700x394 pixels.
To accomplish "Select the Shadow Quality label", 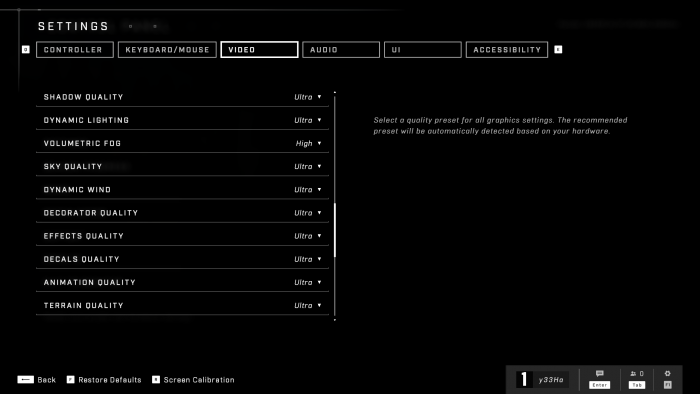I will coord(83,97).
